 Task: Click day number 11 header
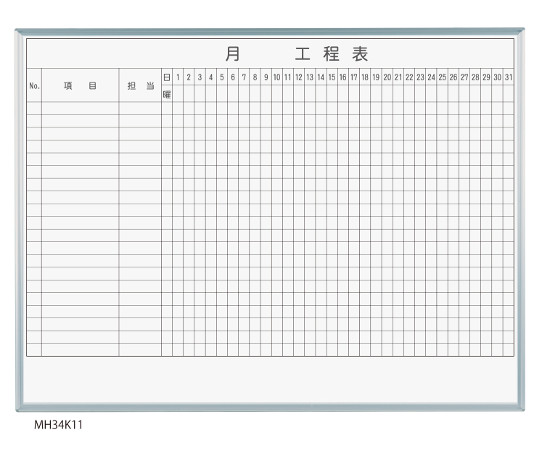click(x=288, y=77)
